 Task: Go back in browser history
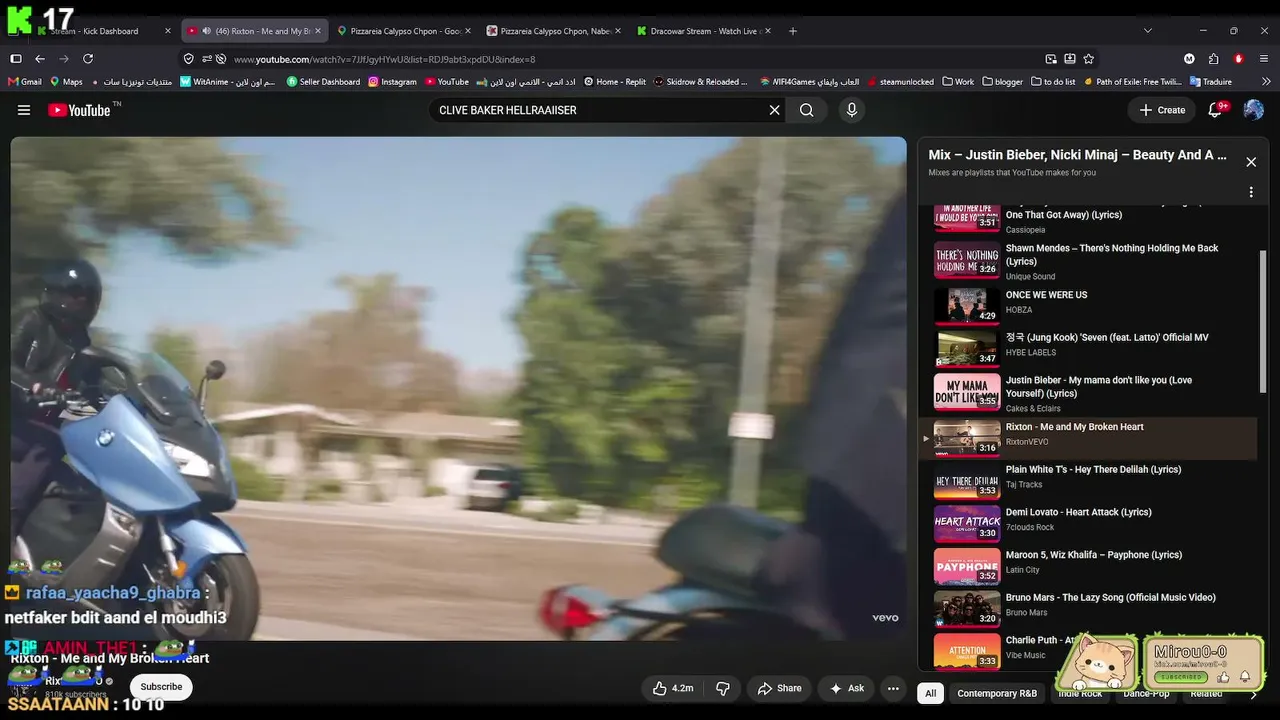pos(40,59)
